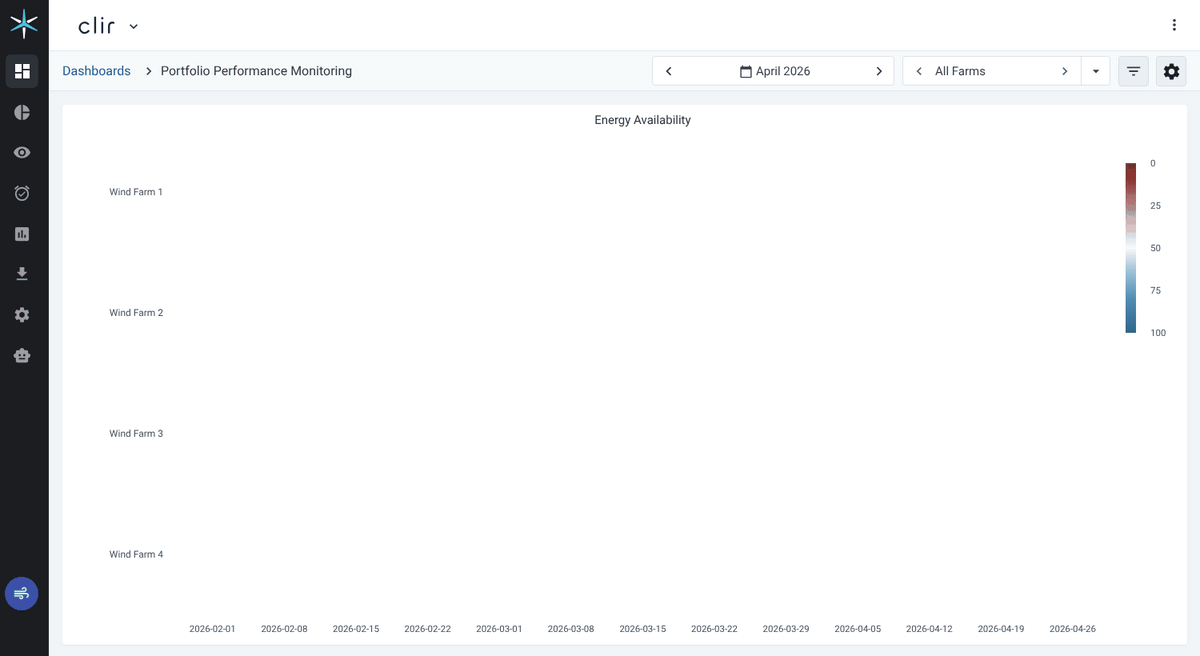Click the 50 value on color legend

tap(1155, 248)
